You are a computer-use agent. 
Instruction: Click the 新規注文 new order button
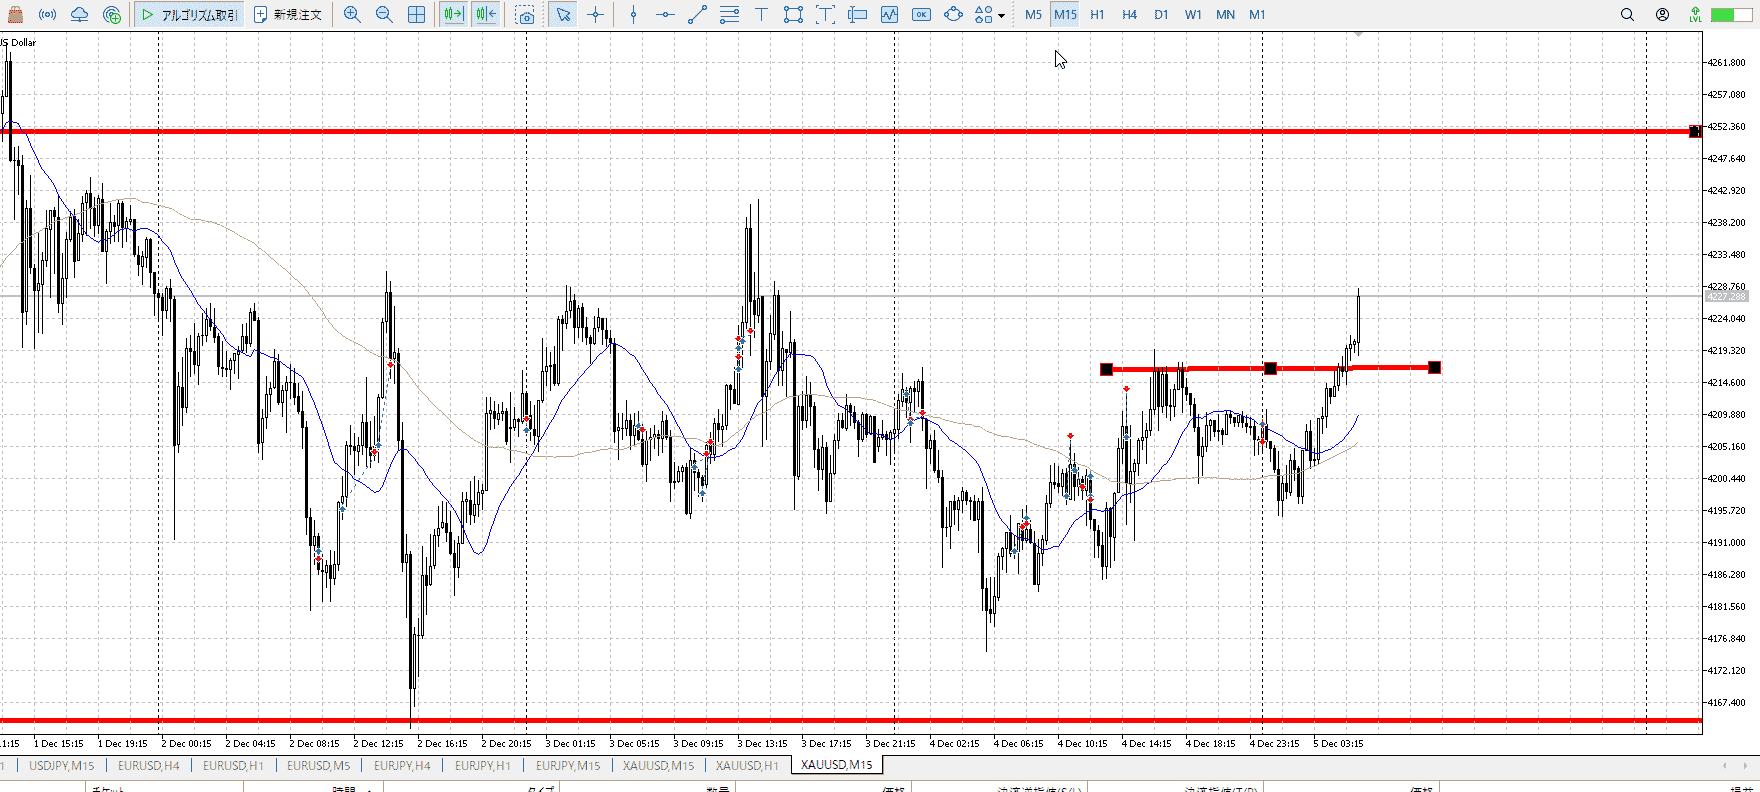click(x=288, y=15)
